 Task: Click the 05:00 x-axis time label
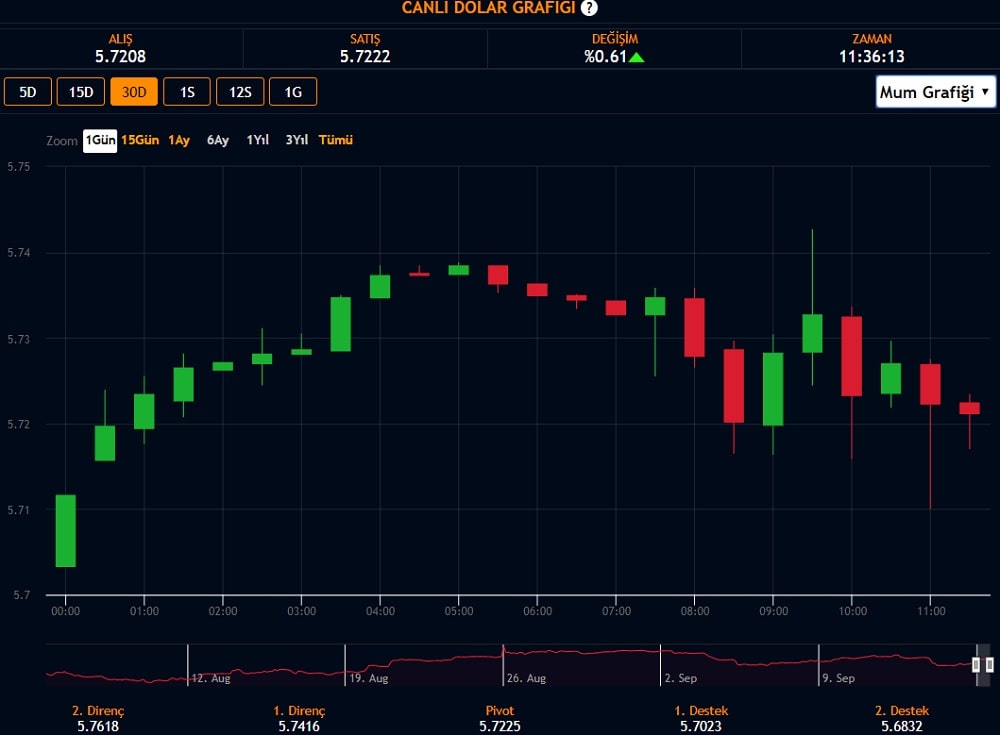(459, 611)
